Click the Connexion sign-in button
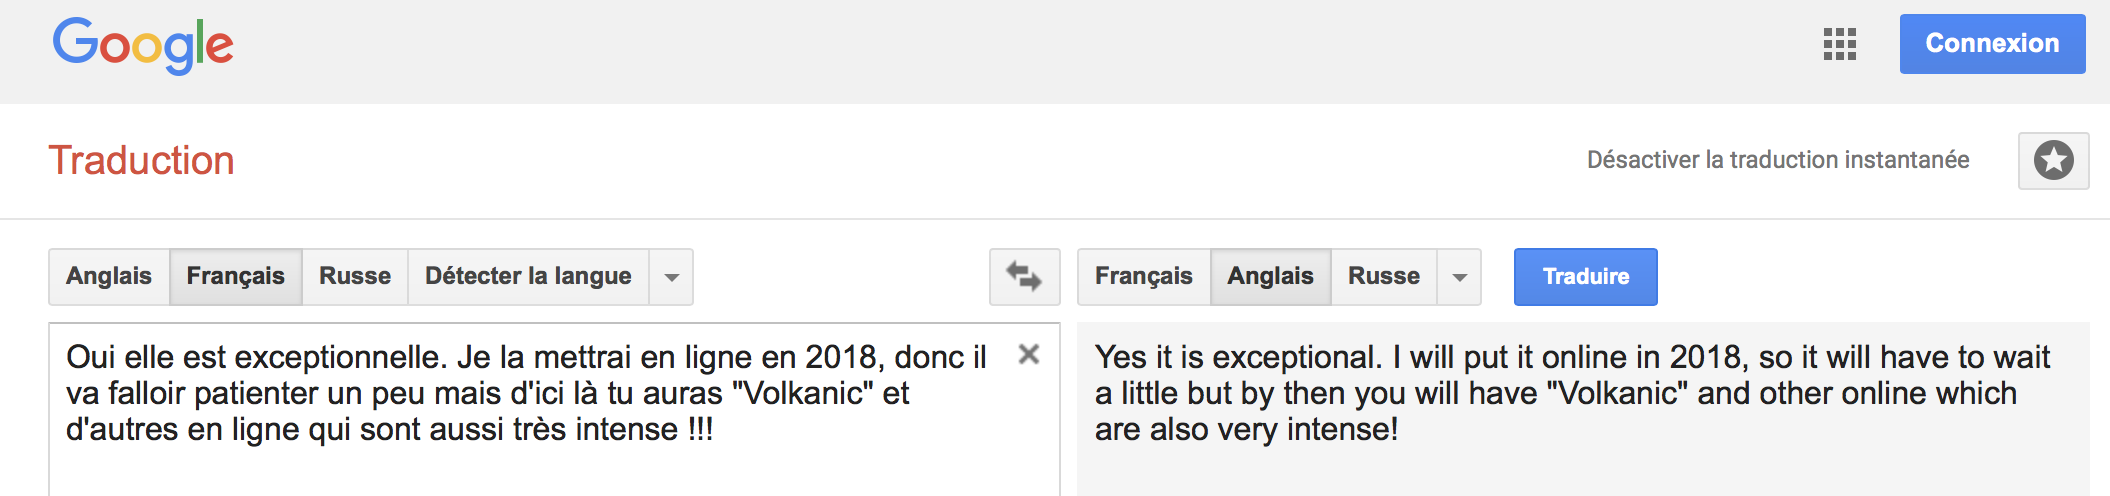 (x=1992, y=44)
